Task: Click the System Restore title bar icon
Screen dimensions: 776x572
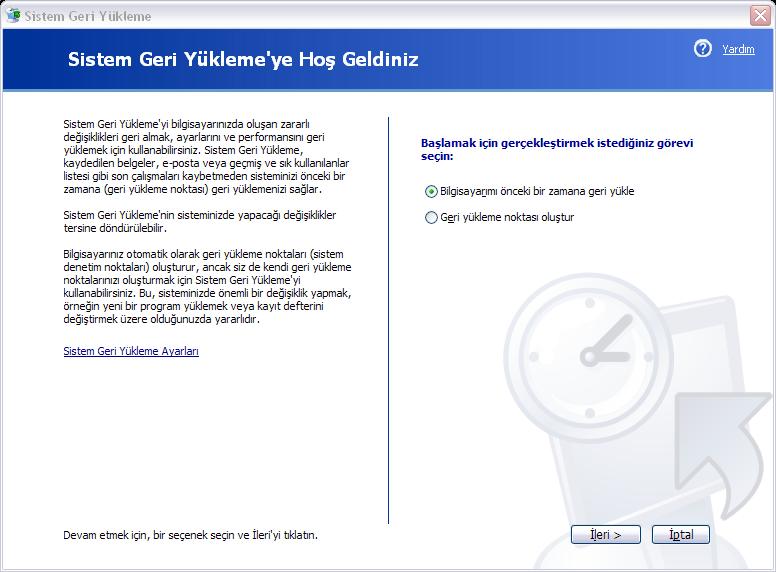Action: pos(13,15)
